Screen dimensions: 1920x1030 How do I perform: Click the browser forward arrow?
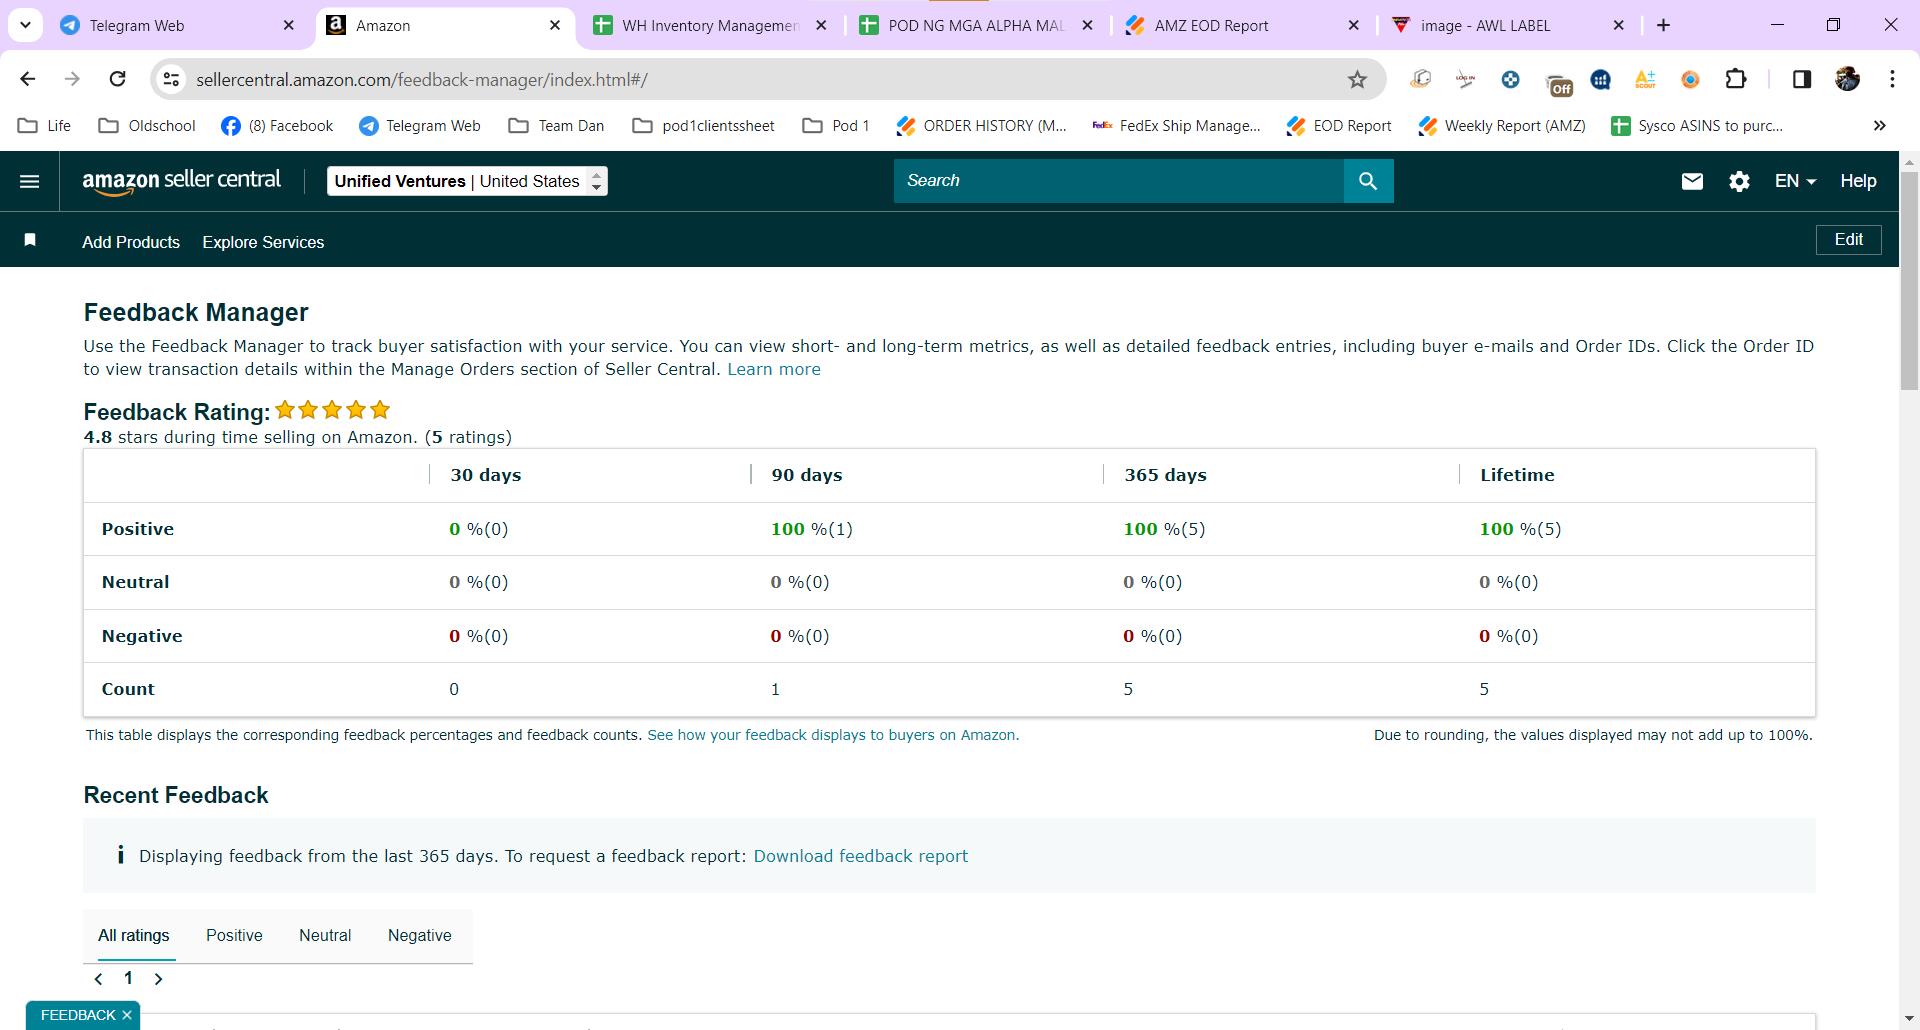[72, 79]
